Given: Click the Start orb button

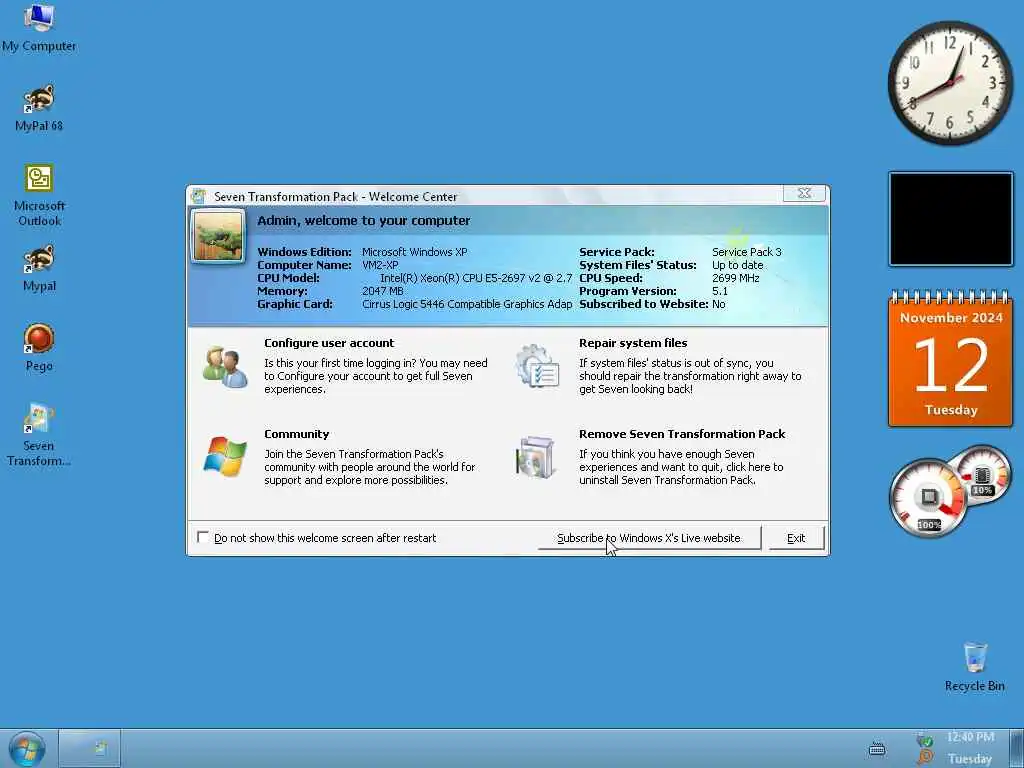Looking at the screenshot, I should tap(27, 749).
